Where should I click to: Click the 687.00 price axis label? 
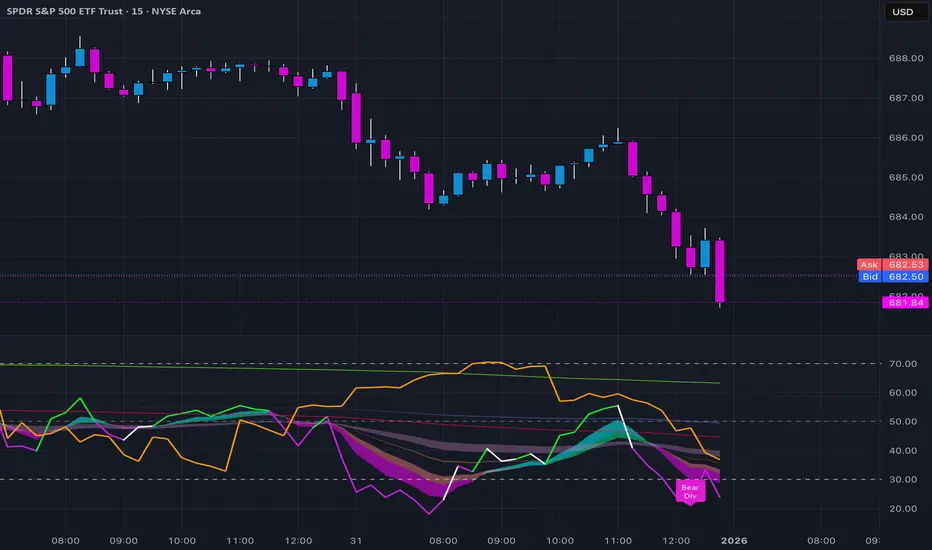coord(906,98)
